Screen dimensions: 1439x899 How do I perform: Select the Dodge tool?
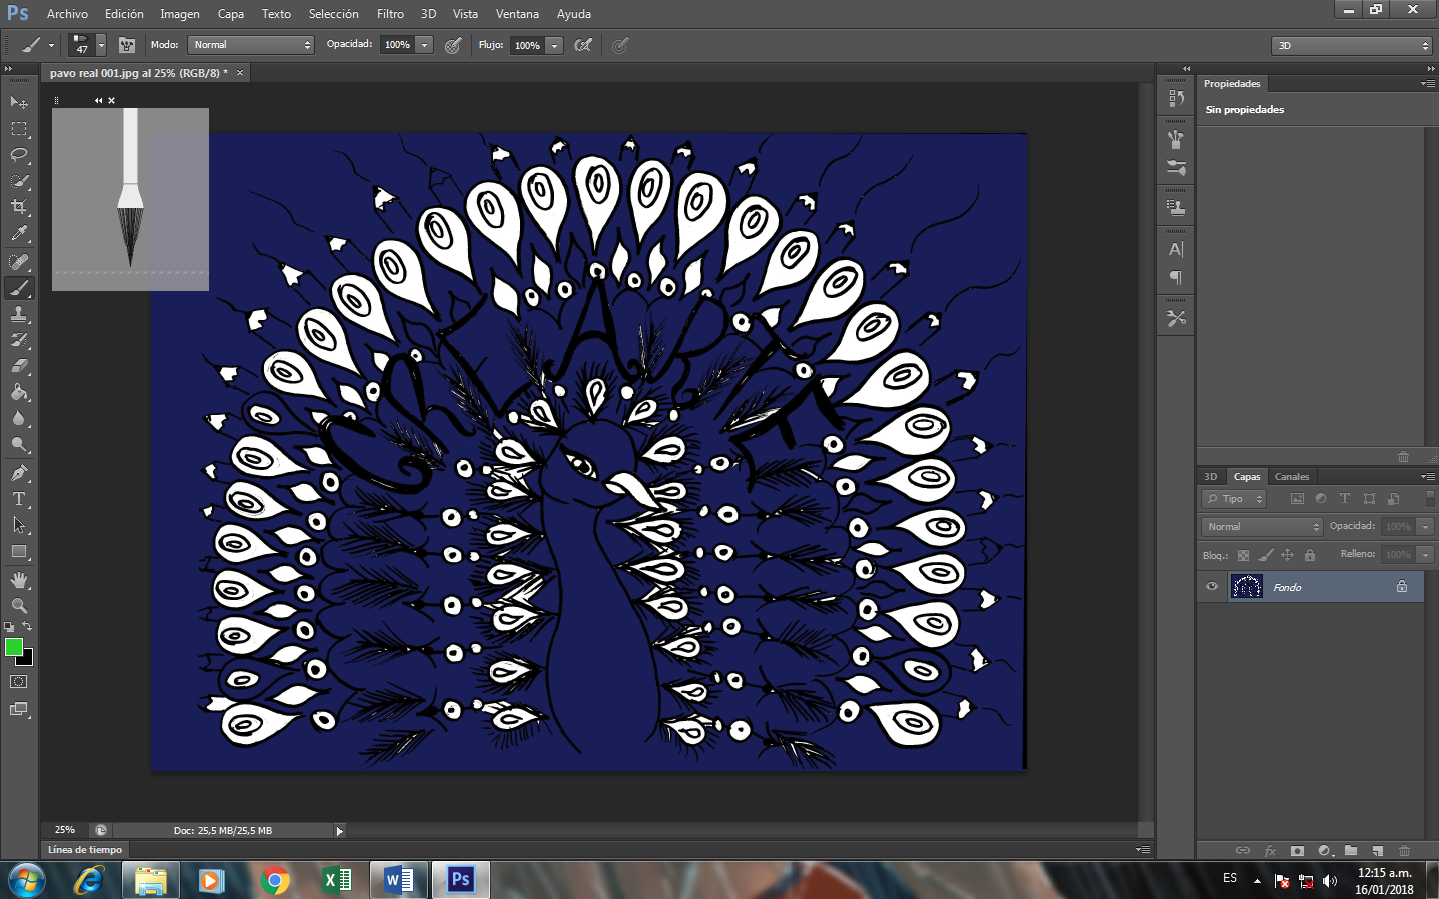click(19, 444)
